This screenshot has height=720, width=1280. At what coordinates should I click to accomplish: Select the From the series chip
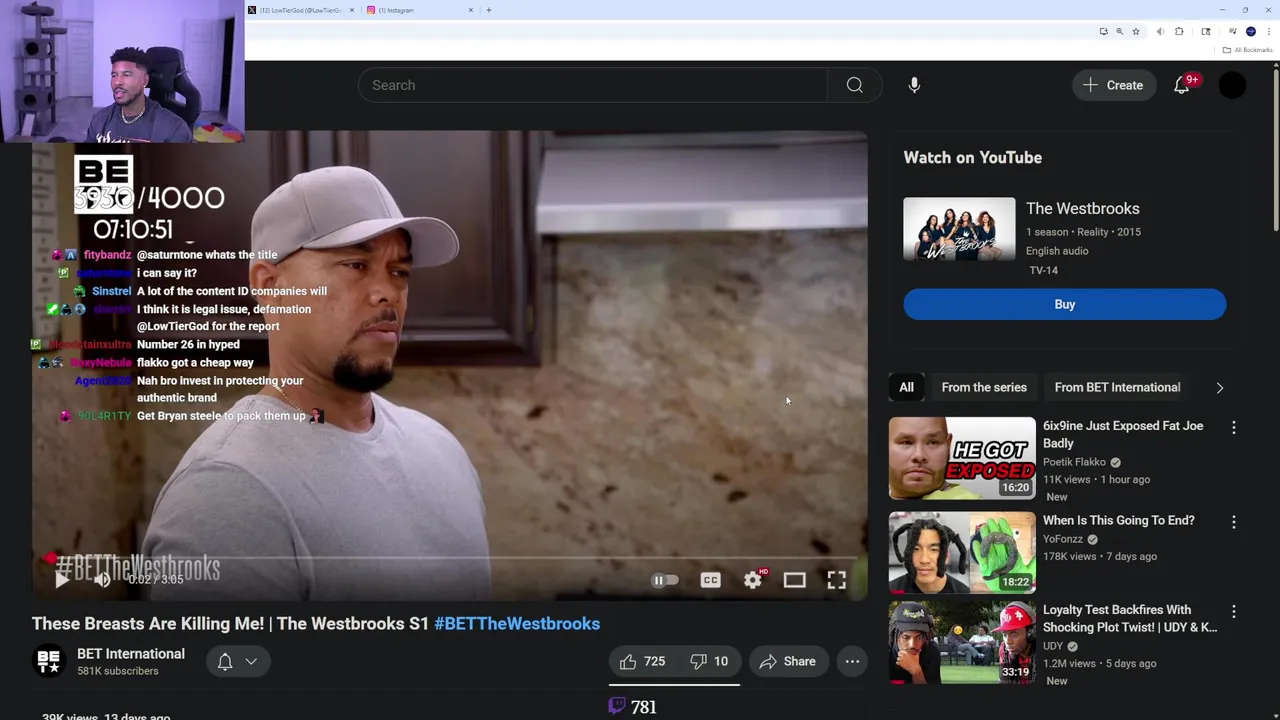pyautogui.click(x=984, y=387)
